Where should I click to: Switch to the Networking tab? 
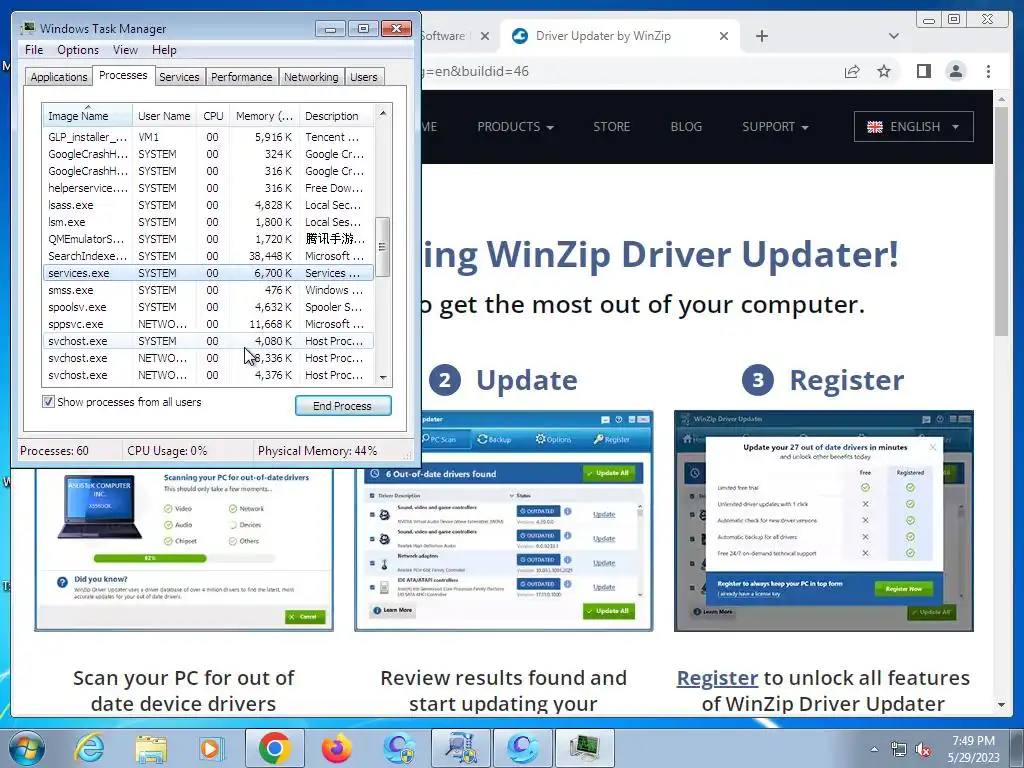coord(311,77)
